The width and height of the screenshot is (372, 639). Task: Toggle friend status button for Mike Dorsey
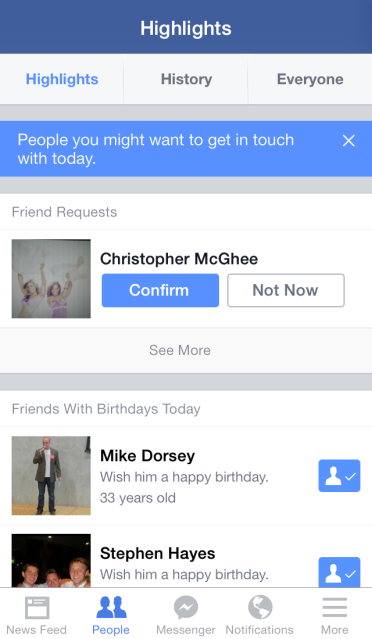pyautogui.click(x=339, y=476)
